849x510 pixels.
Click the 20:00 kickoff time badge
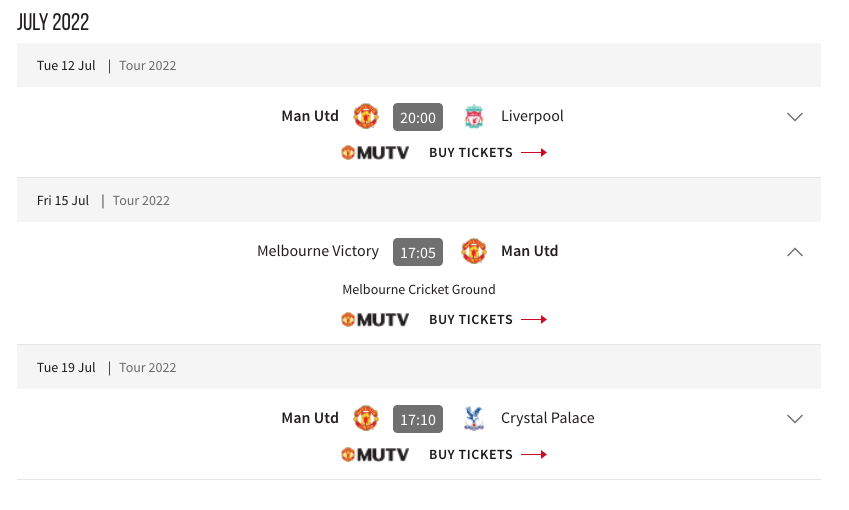click(x=417, y=117)
